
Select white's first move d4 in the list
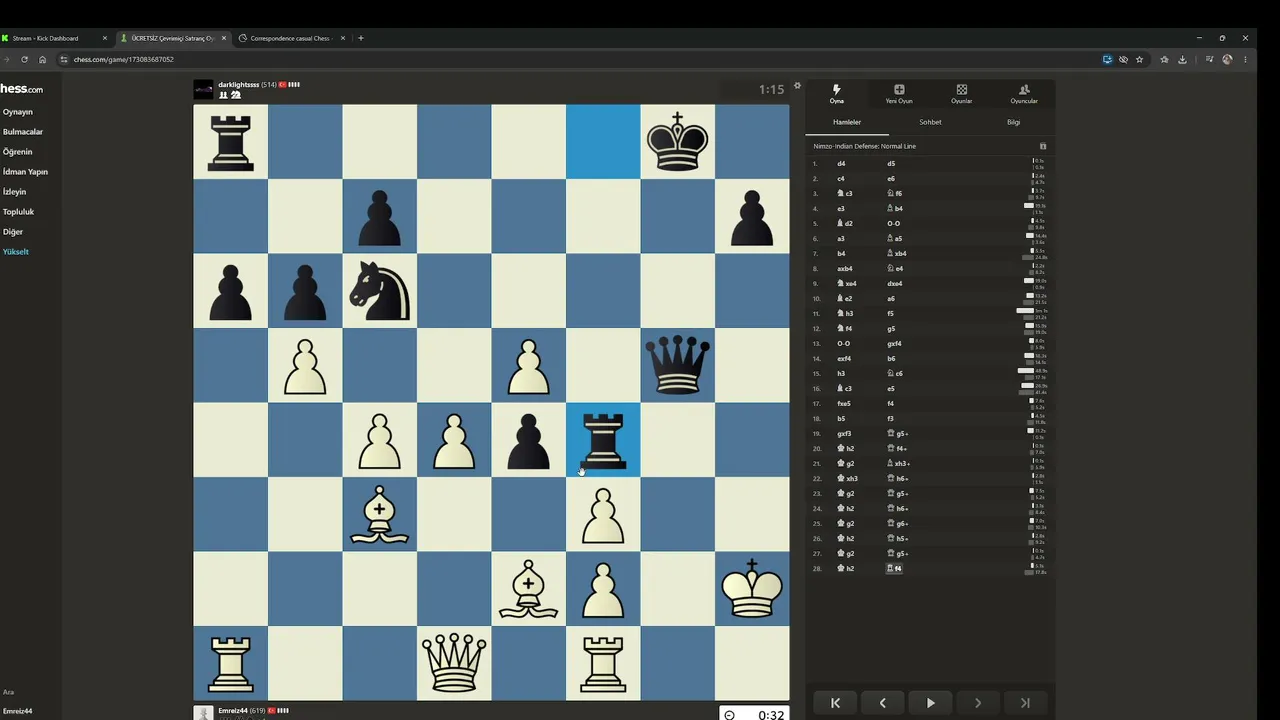842,164
